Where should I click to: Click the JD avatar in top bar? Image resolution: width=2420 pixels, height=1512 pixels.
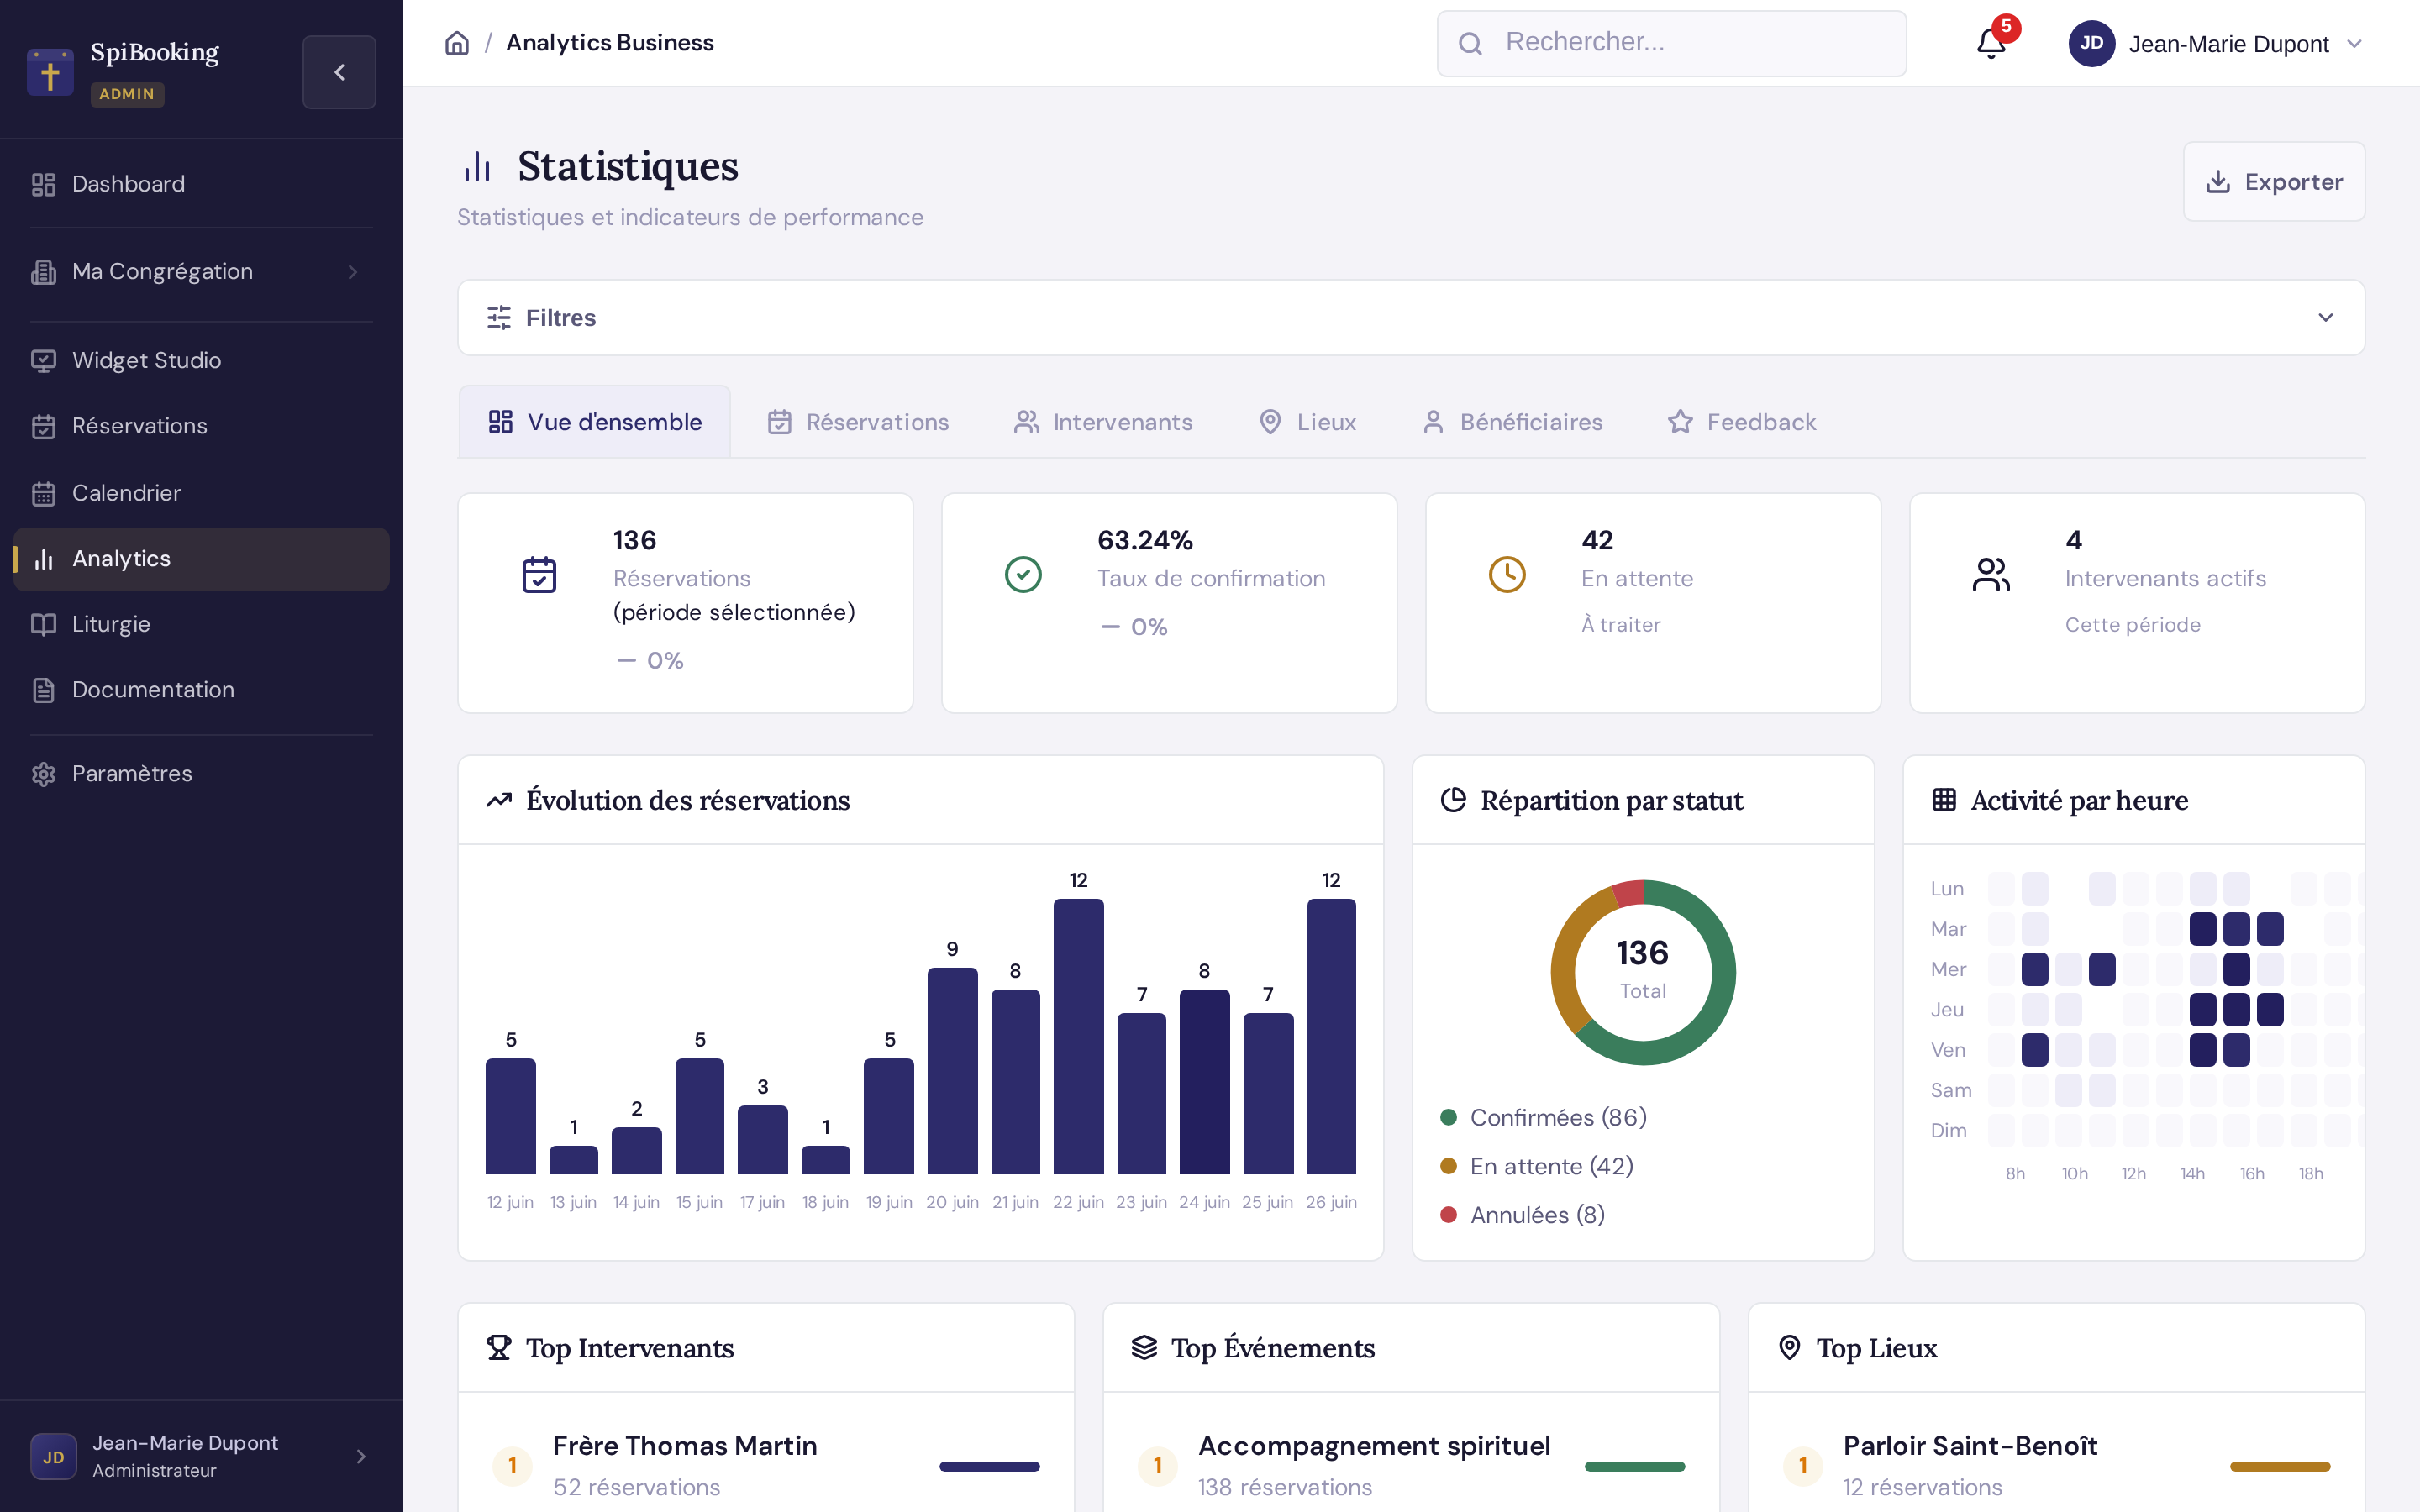coord(2091,43)
